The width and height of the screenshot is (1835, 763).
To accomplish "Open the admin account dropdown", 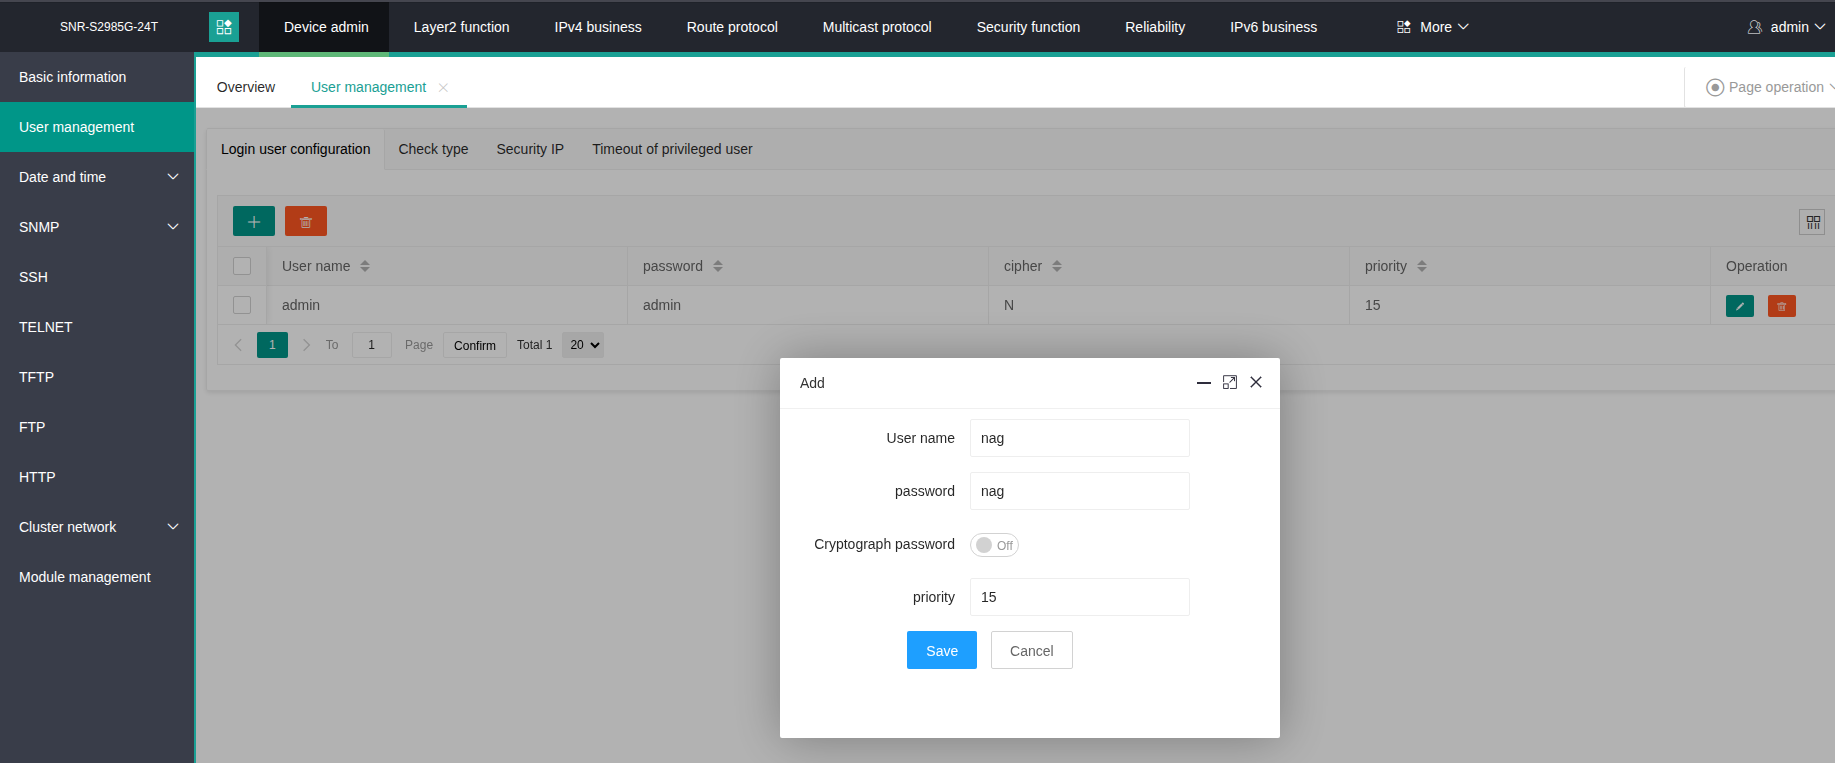I will coord(1786,27).
